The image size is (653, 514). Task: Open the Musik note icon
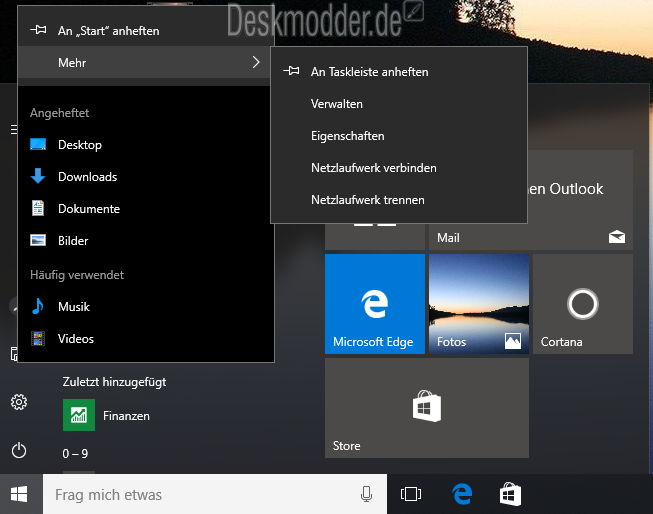tap(38, 306)
